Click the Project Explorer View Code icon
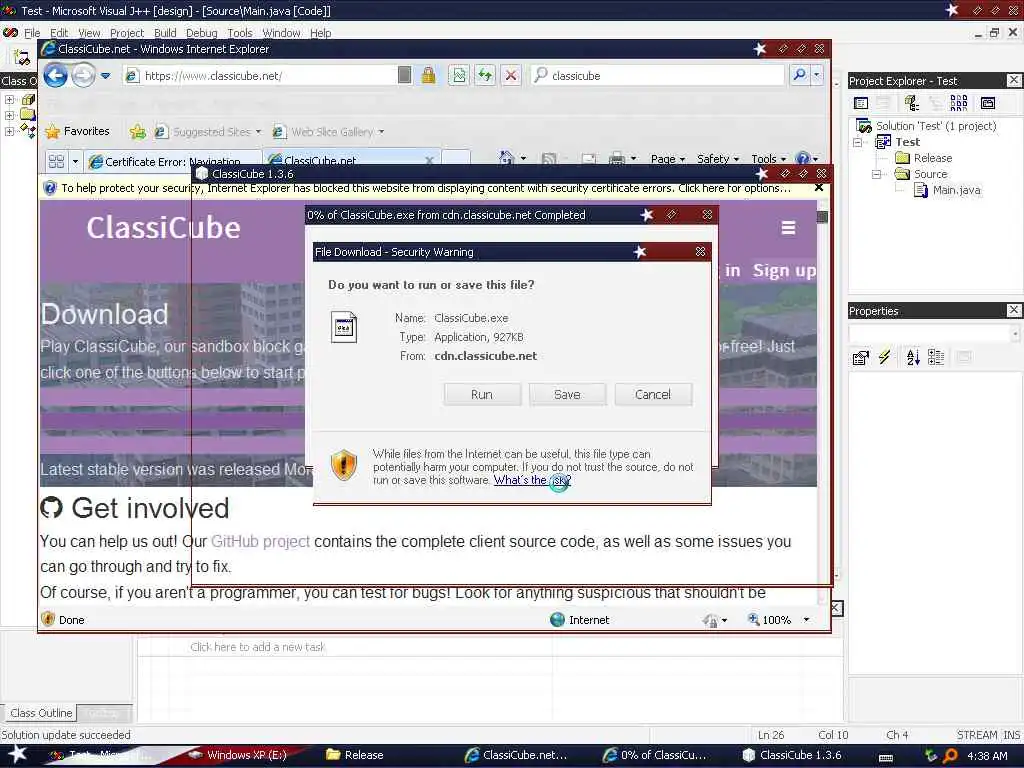The width and height of the screenshot is (1024, 768). click(x=861, y=103)
